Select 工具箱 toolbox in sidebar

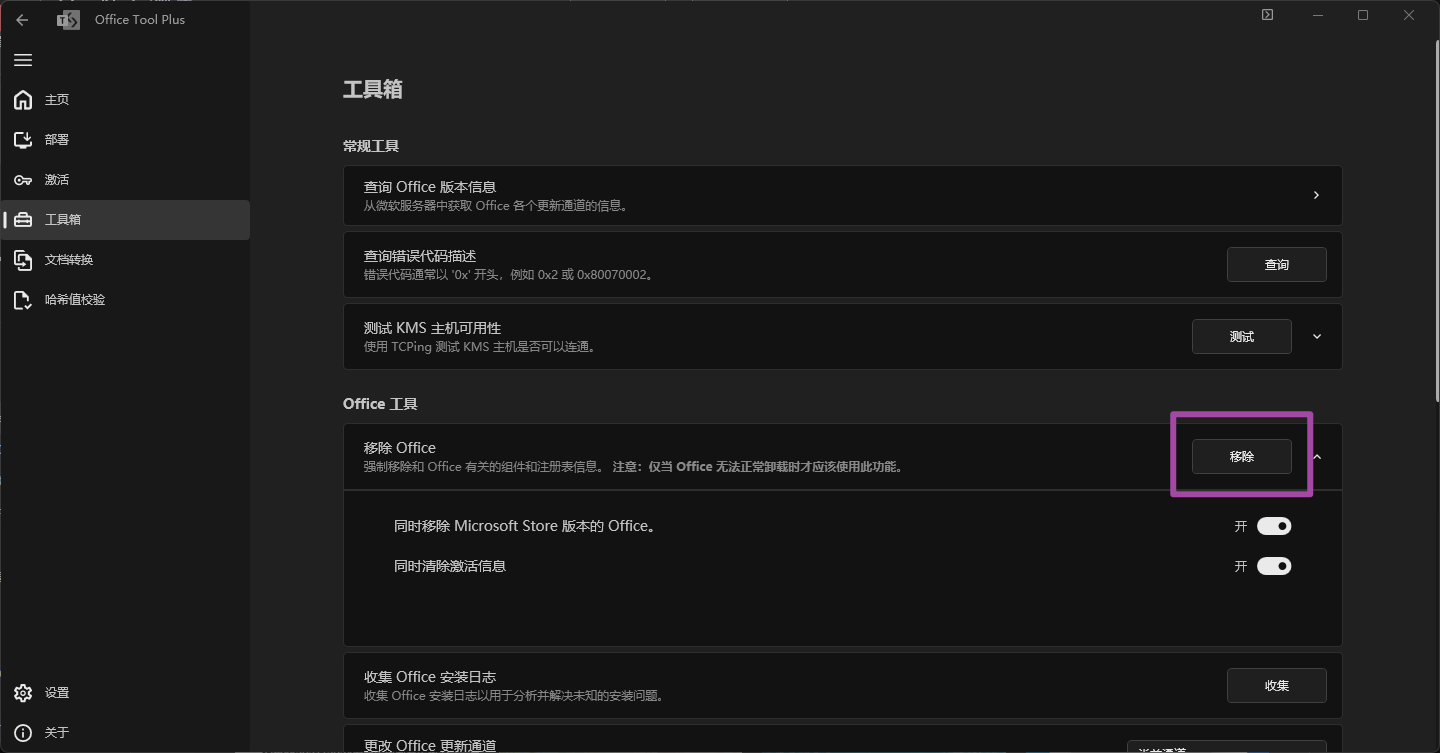[125, 220]
